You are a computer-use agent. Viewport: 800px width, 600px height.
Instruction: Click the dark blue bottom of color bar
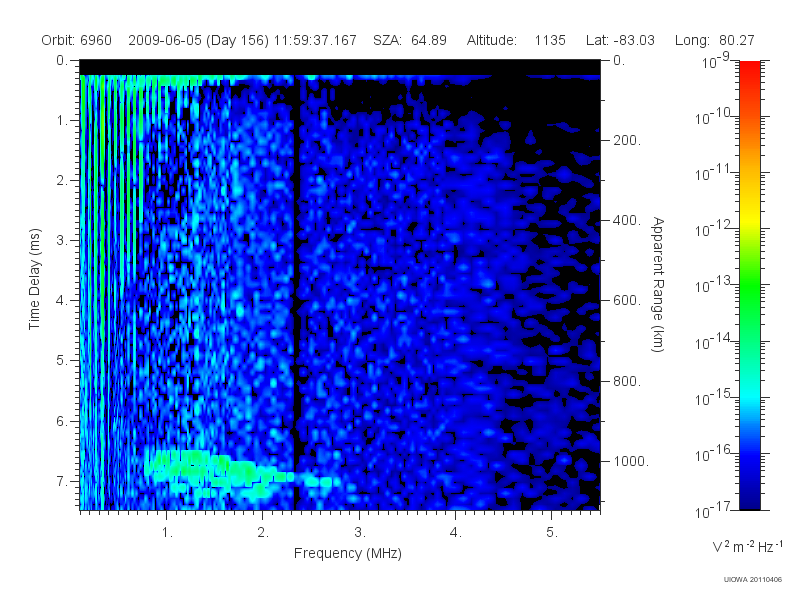749,495
